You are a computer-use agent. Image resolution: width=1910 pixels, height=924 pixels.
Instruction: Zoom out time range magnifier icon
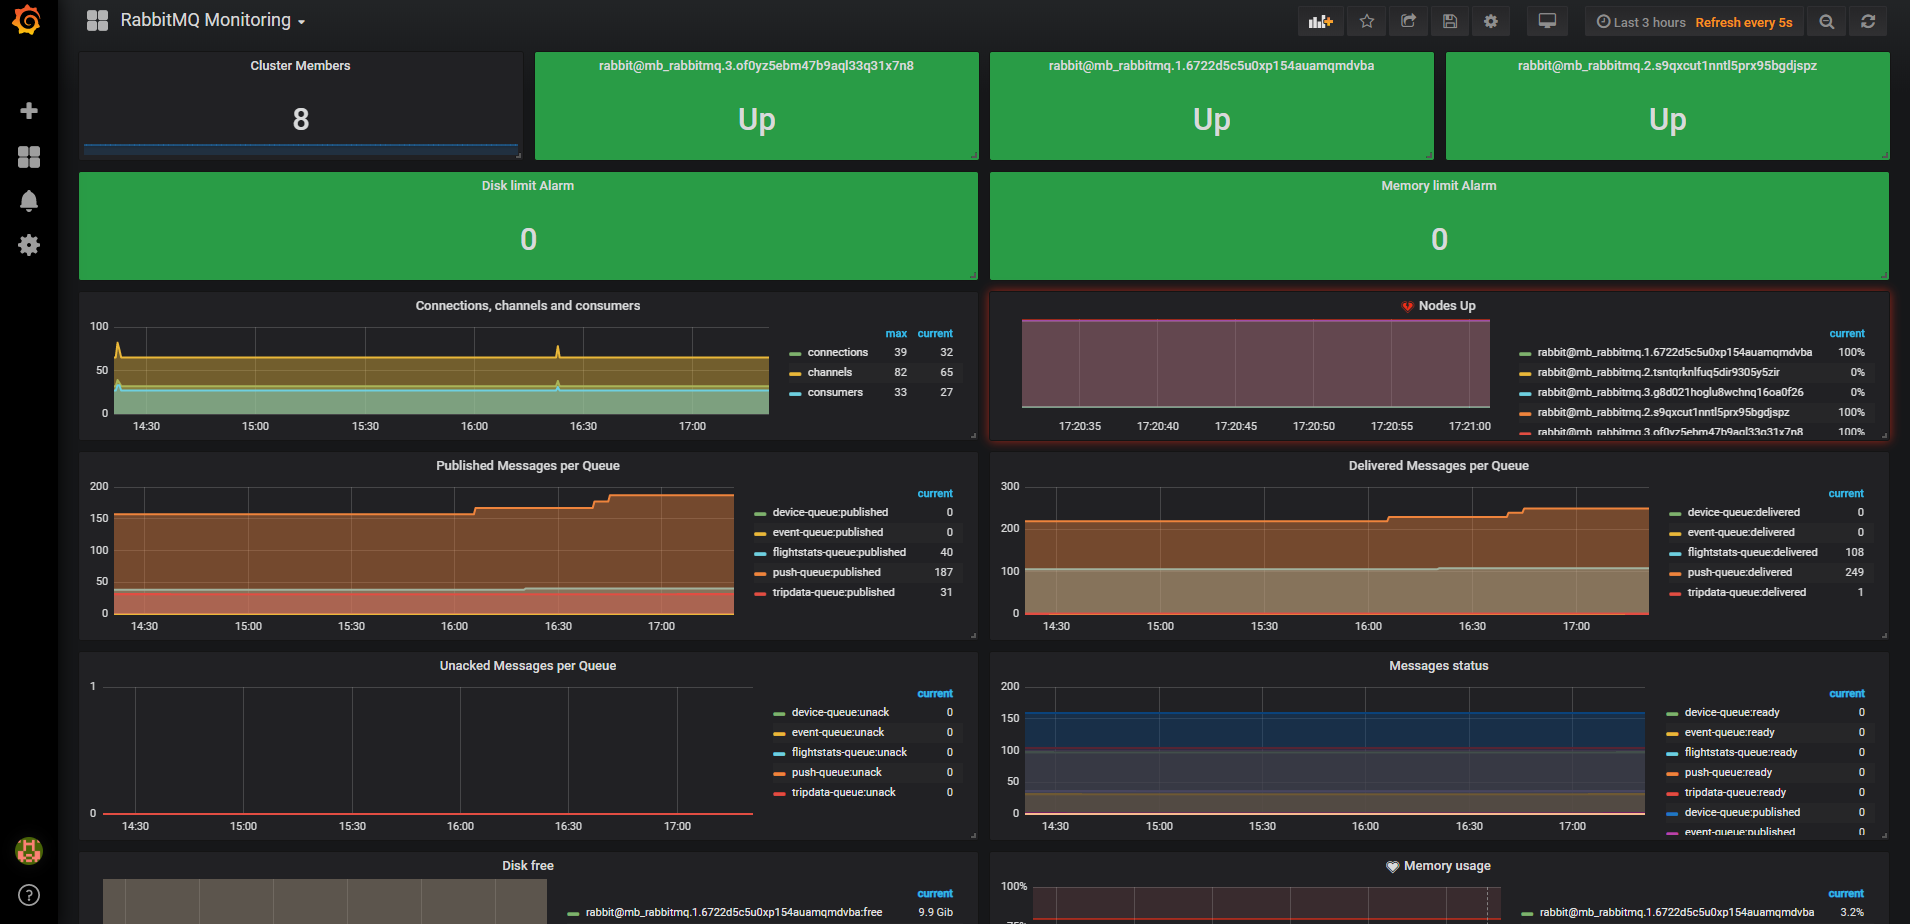(1827, 22)
